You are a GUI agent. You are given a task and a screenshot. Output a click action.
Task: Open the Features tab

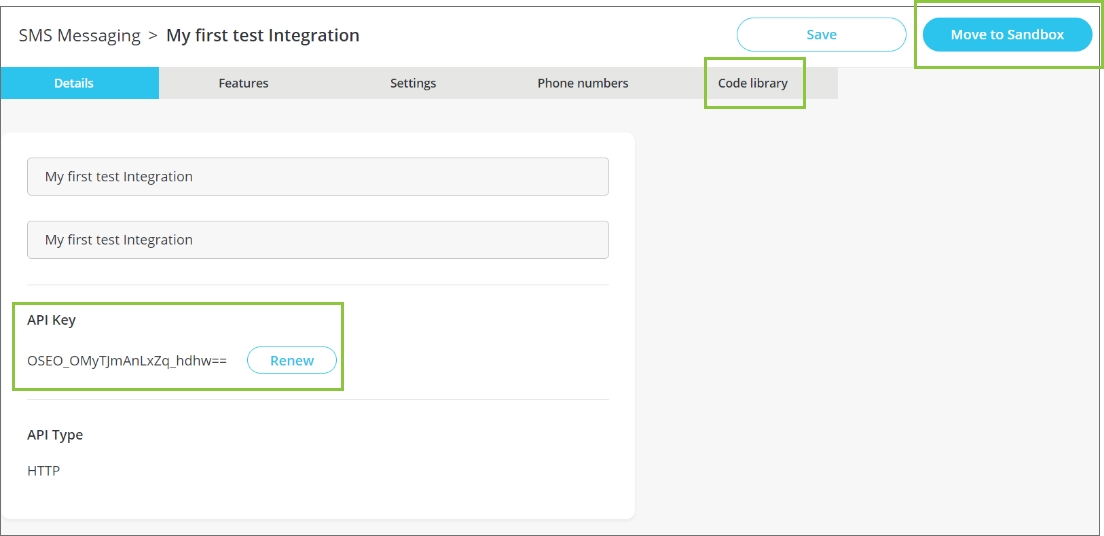(243, 83)
